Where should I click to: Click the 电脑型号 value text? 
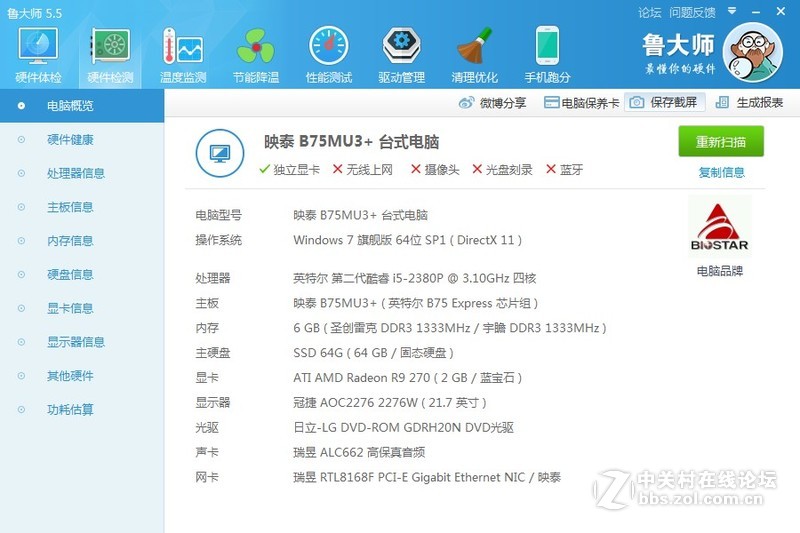point(360,215)
